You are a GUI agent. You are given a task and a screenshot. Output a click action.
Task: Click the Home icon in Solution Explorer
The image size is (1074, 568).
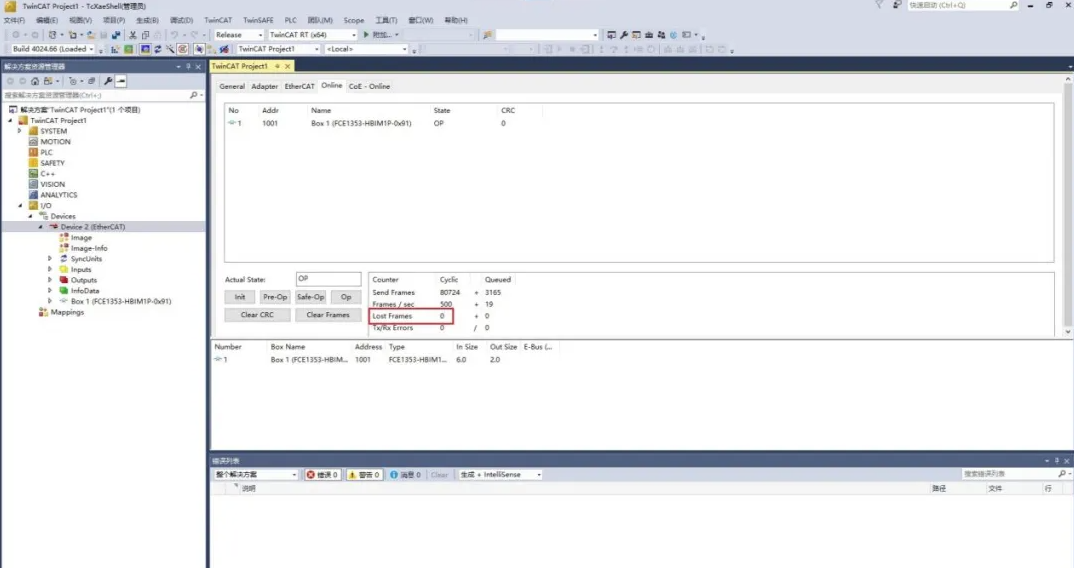[35, 81]
